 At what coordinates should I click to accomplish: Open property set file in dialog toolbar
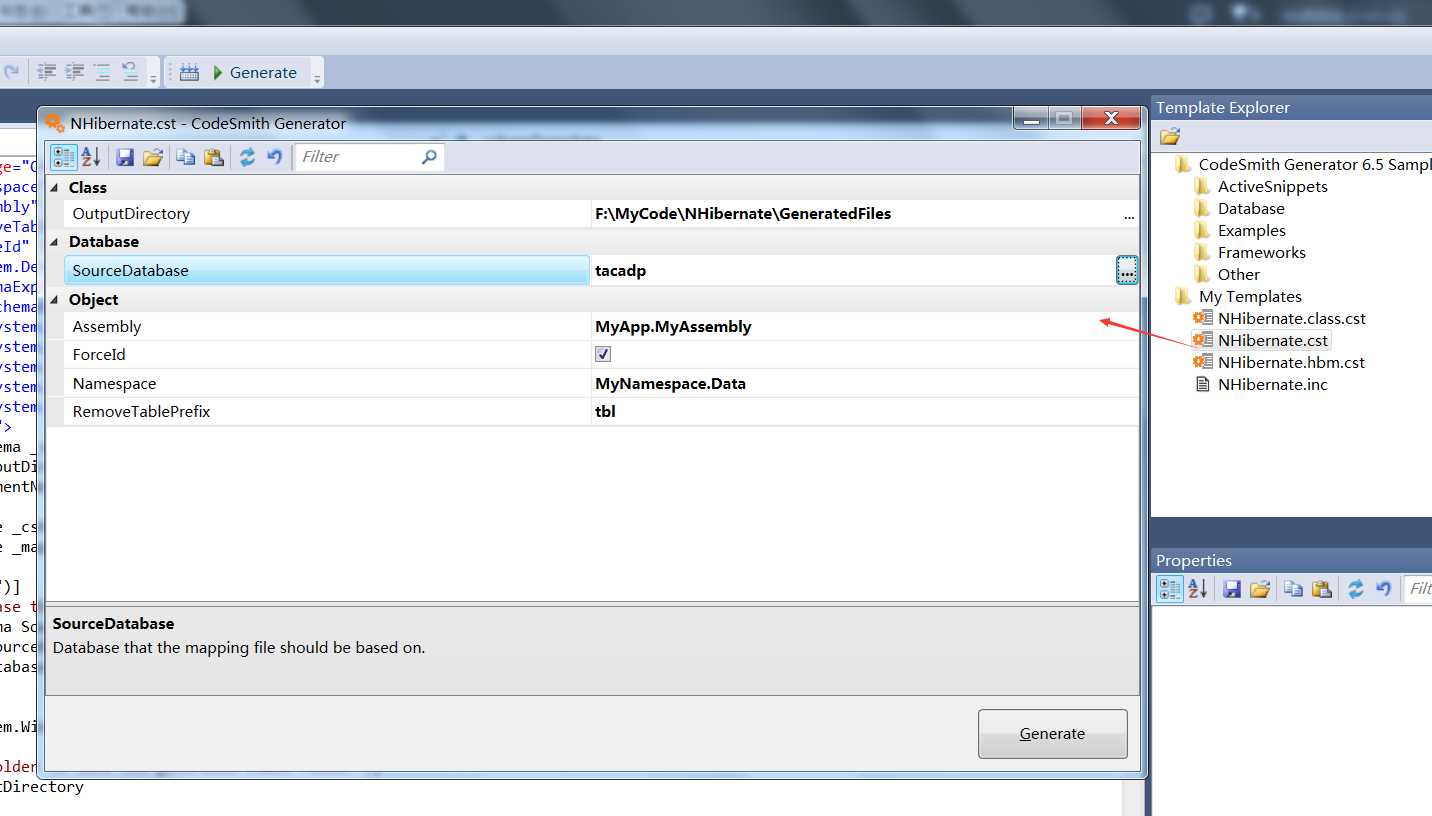[x=152, y=157]
